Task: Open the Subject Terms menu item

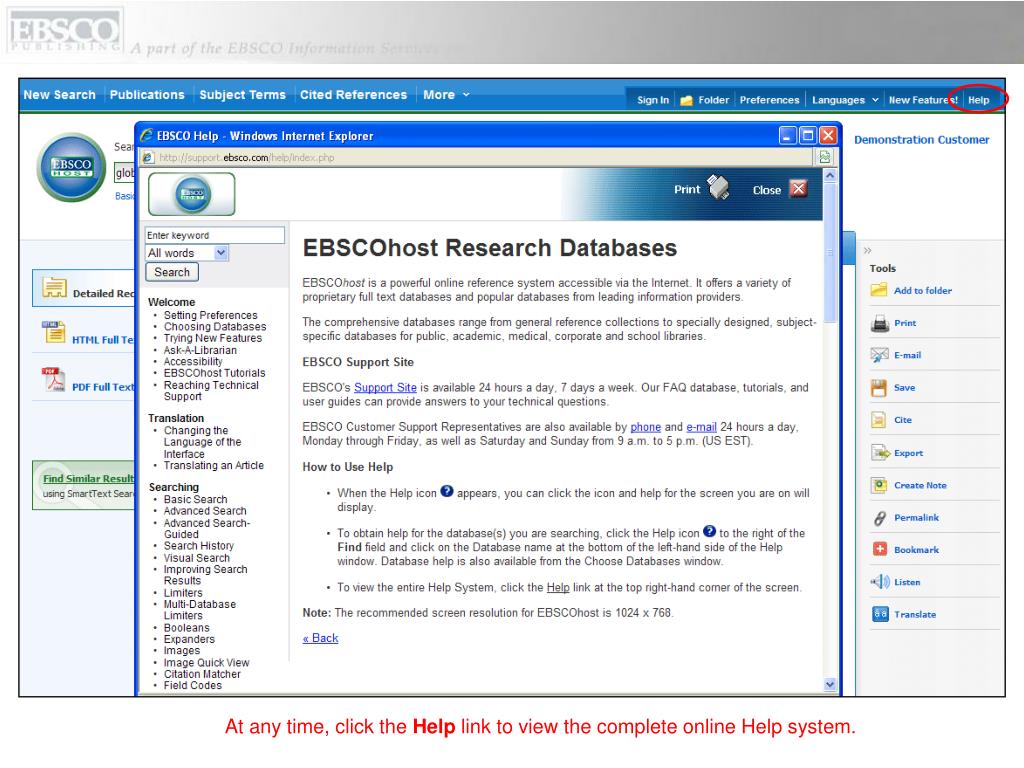Action: point(242,95)
